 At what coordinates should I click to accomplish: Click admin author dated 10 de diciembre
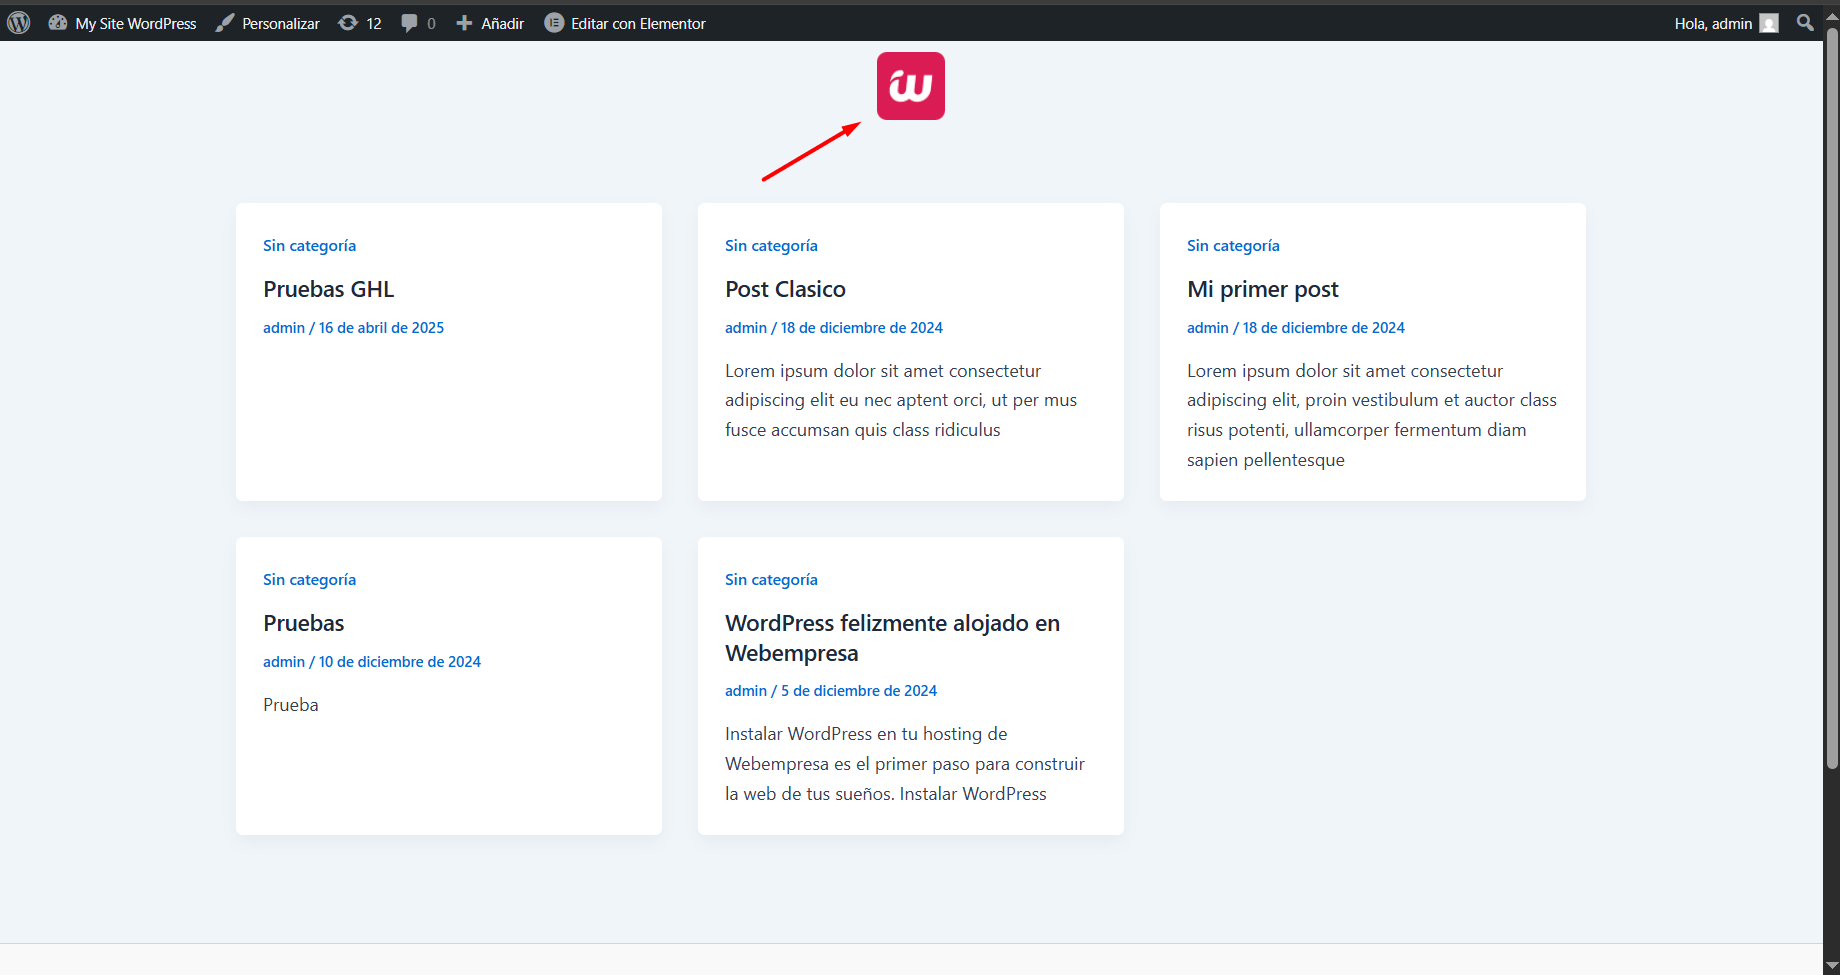coord(284,662)
